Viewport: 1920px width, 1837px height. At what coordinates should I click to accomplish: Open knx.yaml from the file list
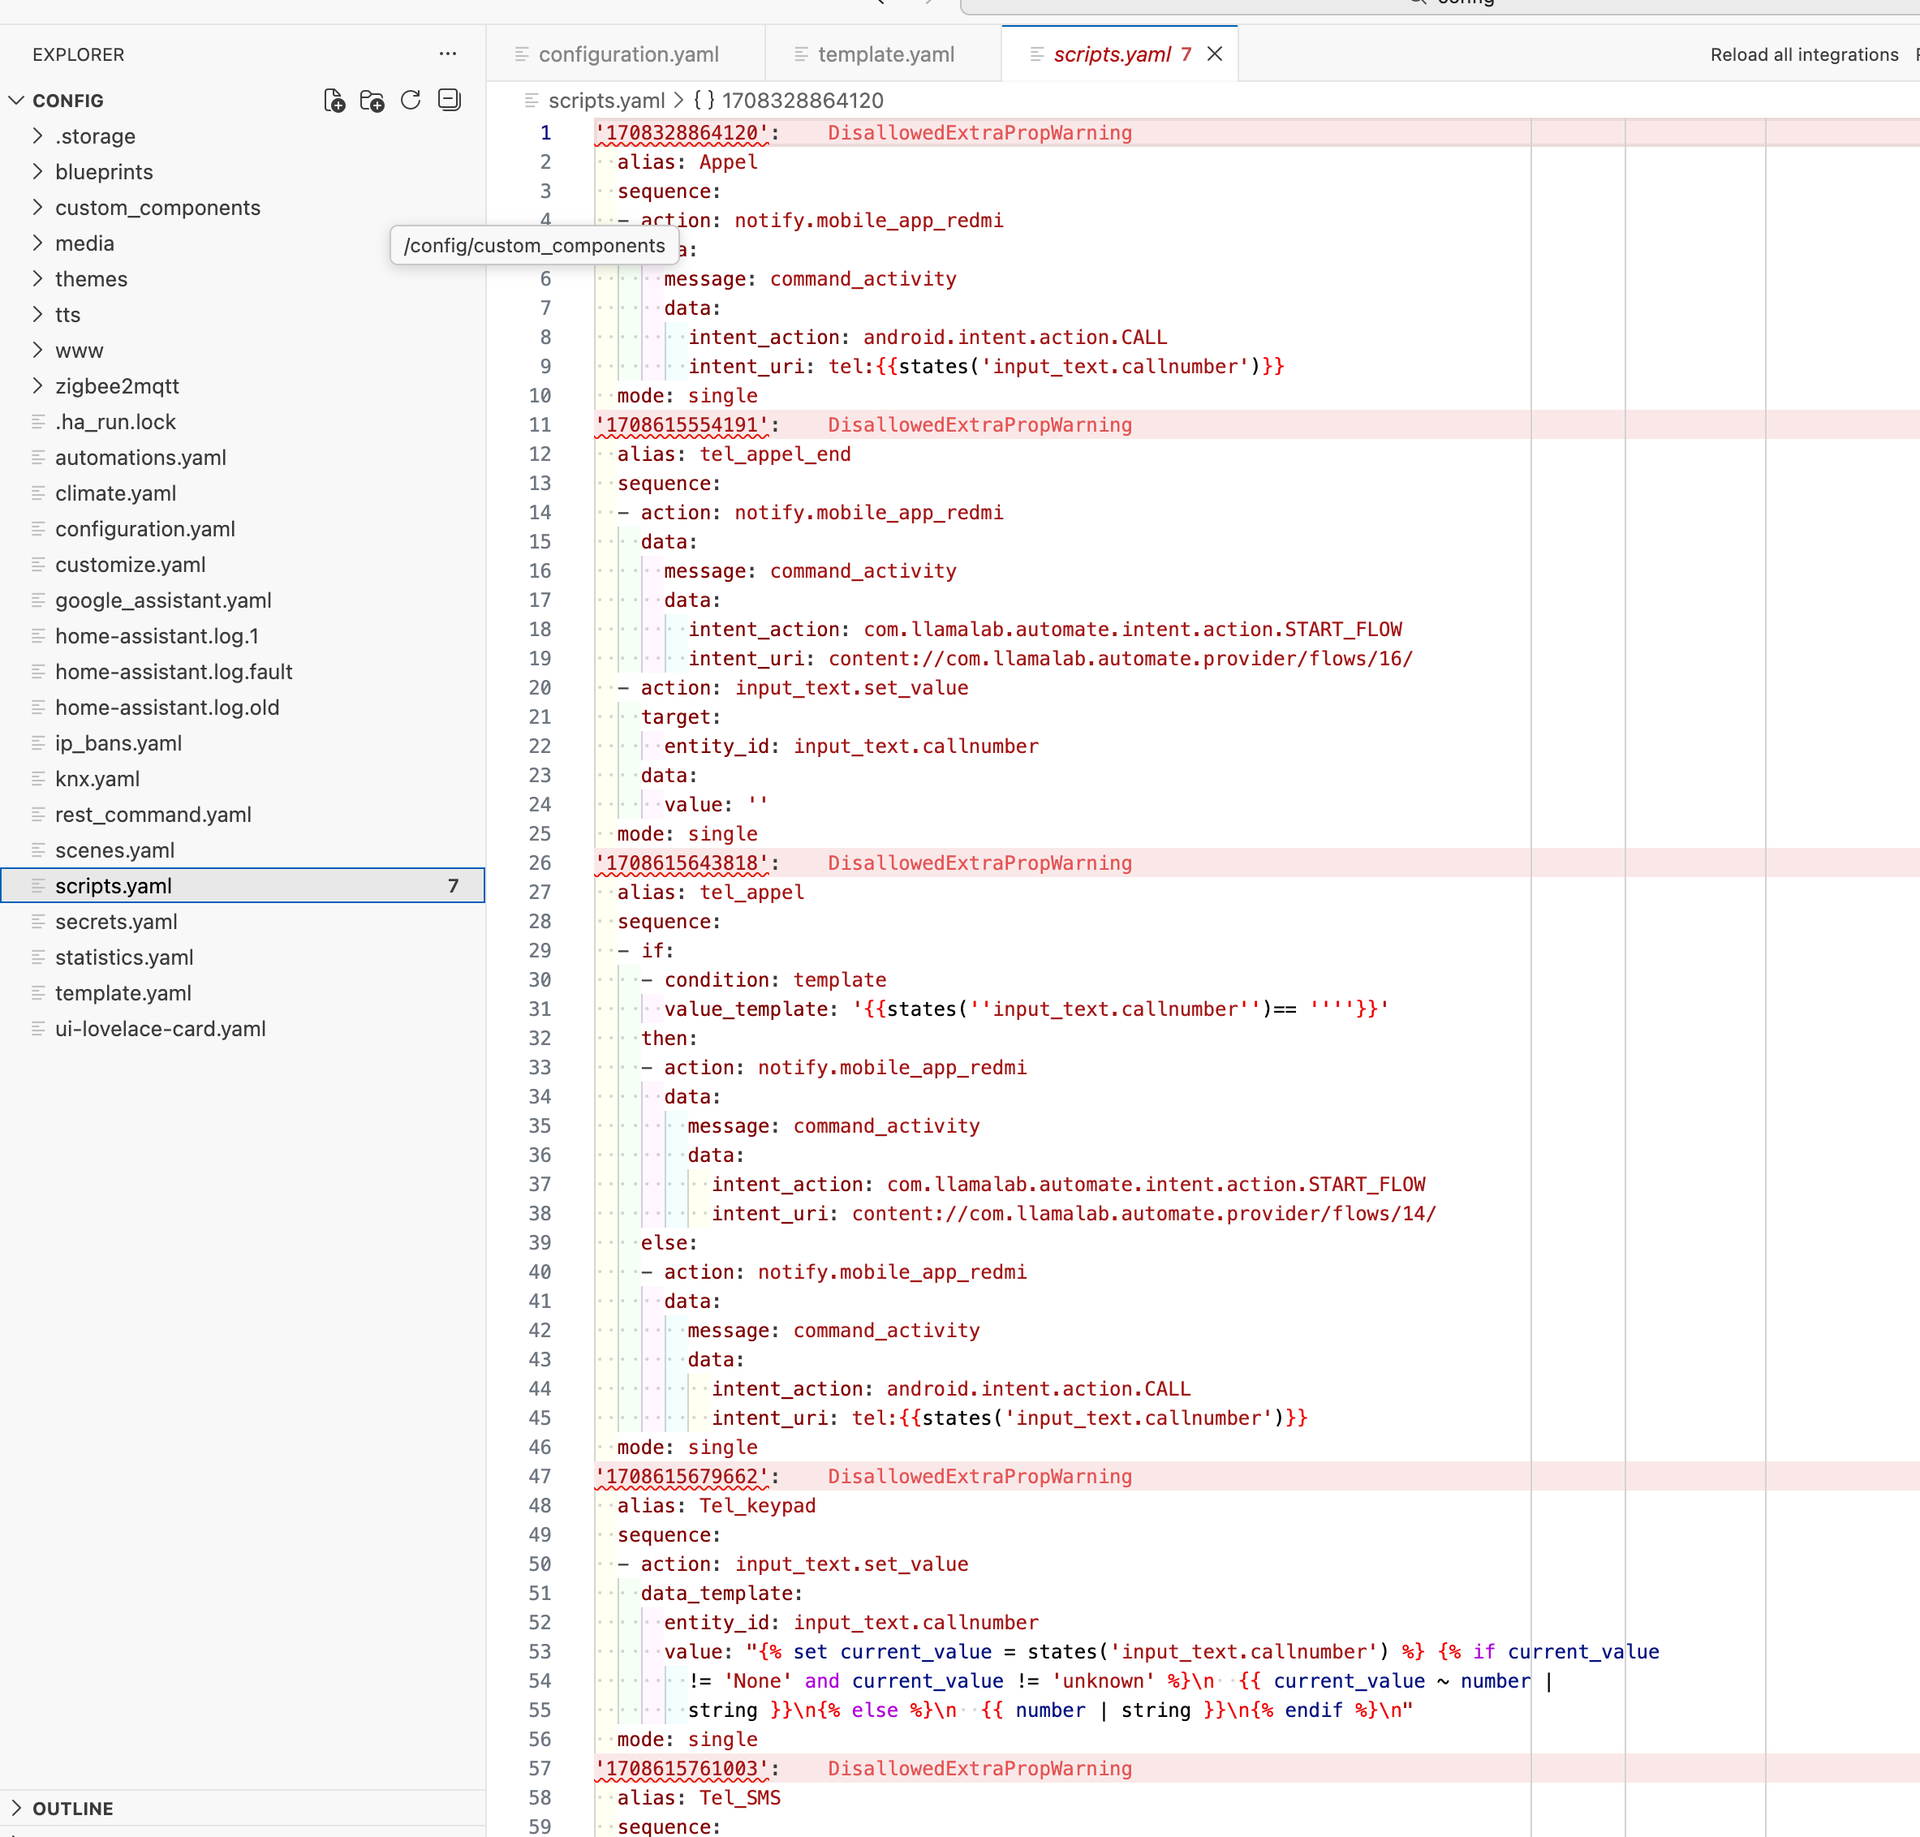pyautogui.click(x=97, y=778)
